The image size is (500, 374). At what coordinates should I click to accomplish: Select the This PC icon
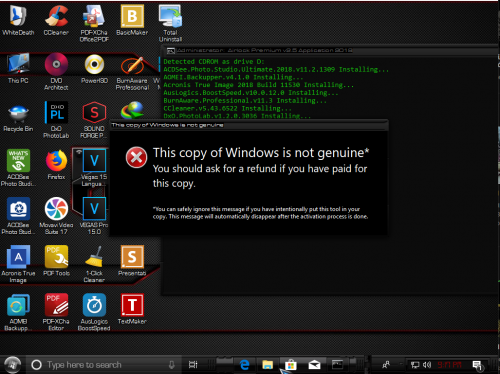coord(18,68)
